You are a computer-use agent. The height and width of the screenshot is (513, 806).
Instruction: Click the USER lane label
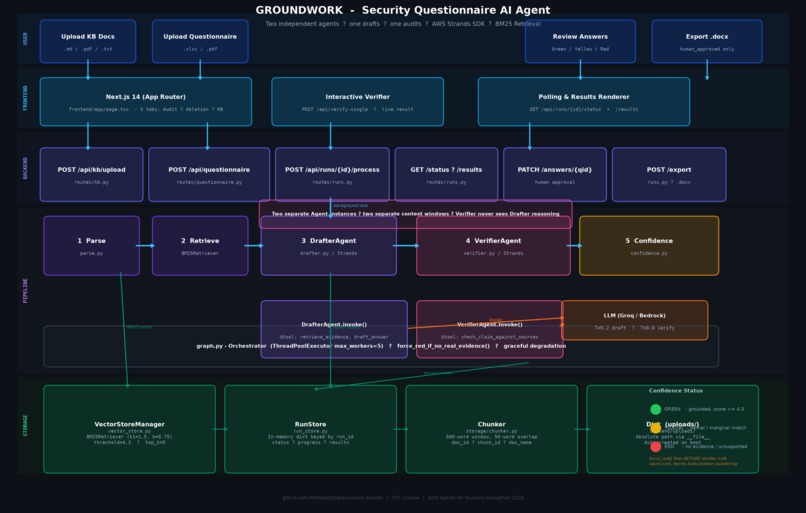click(25, 39)
